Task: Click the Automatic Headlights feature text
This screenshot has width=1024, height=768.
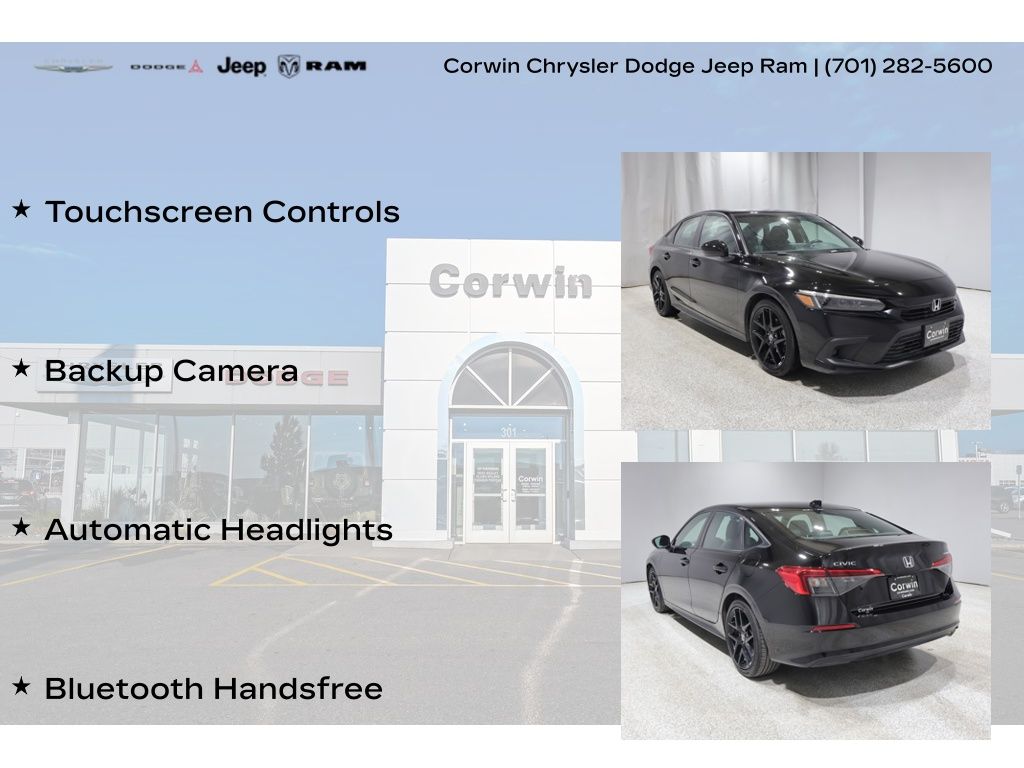Action: [218, 529]
